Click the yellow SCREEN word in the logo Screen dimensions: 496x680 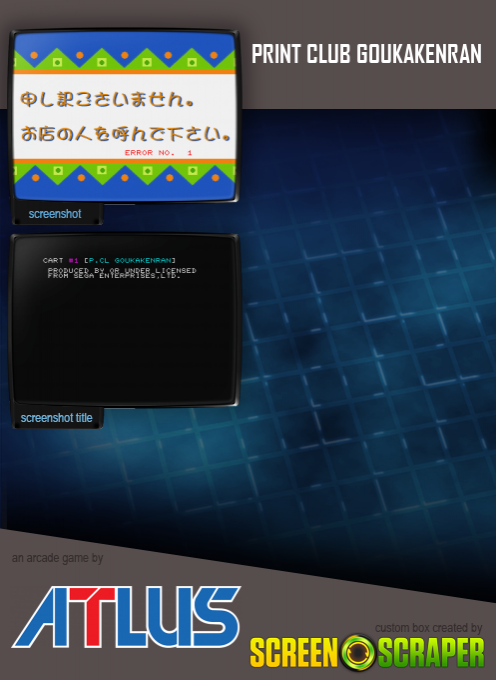coord(294,652)
